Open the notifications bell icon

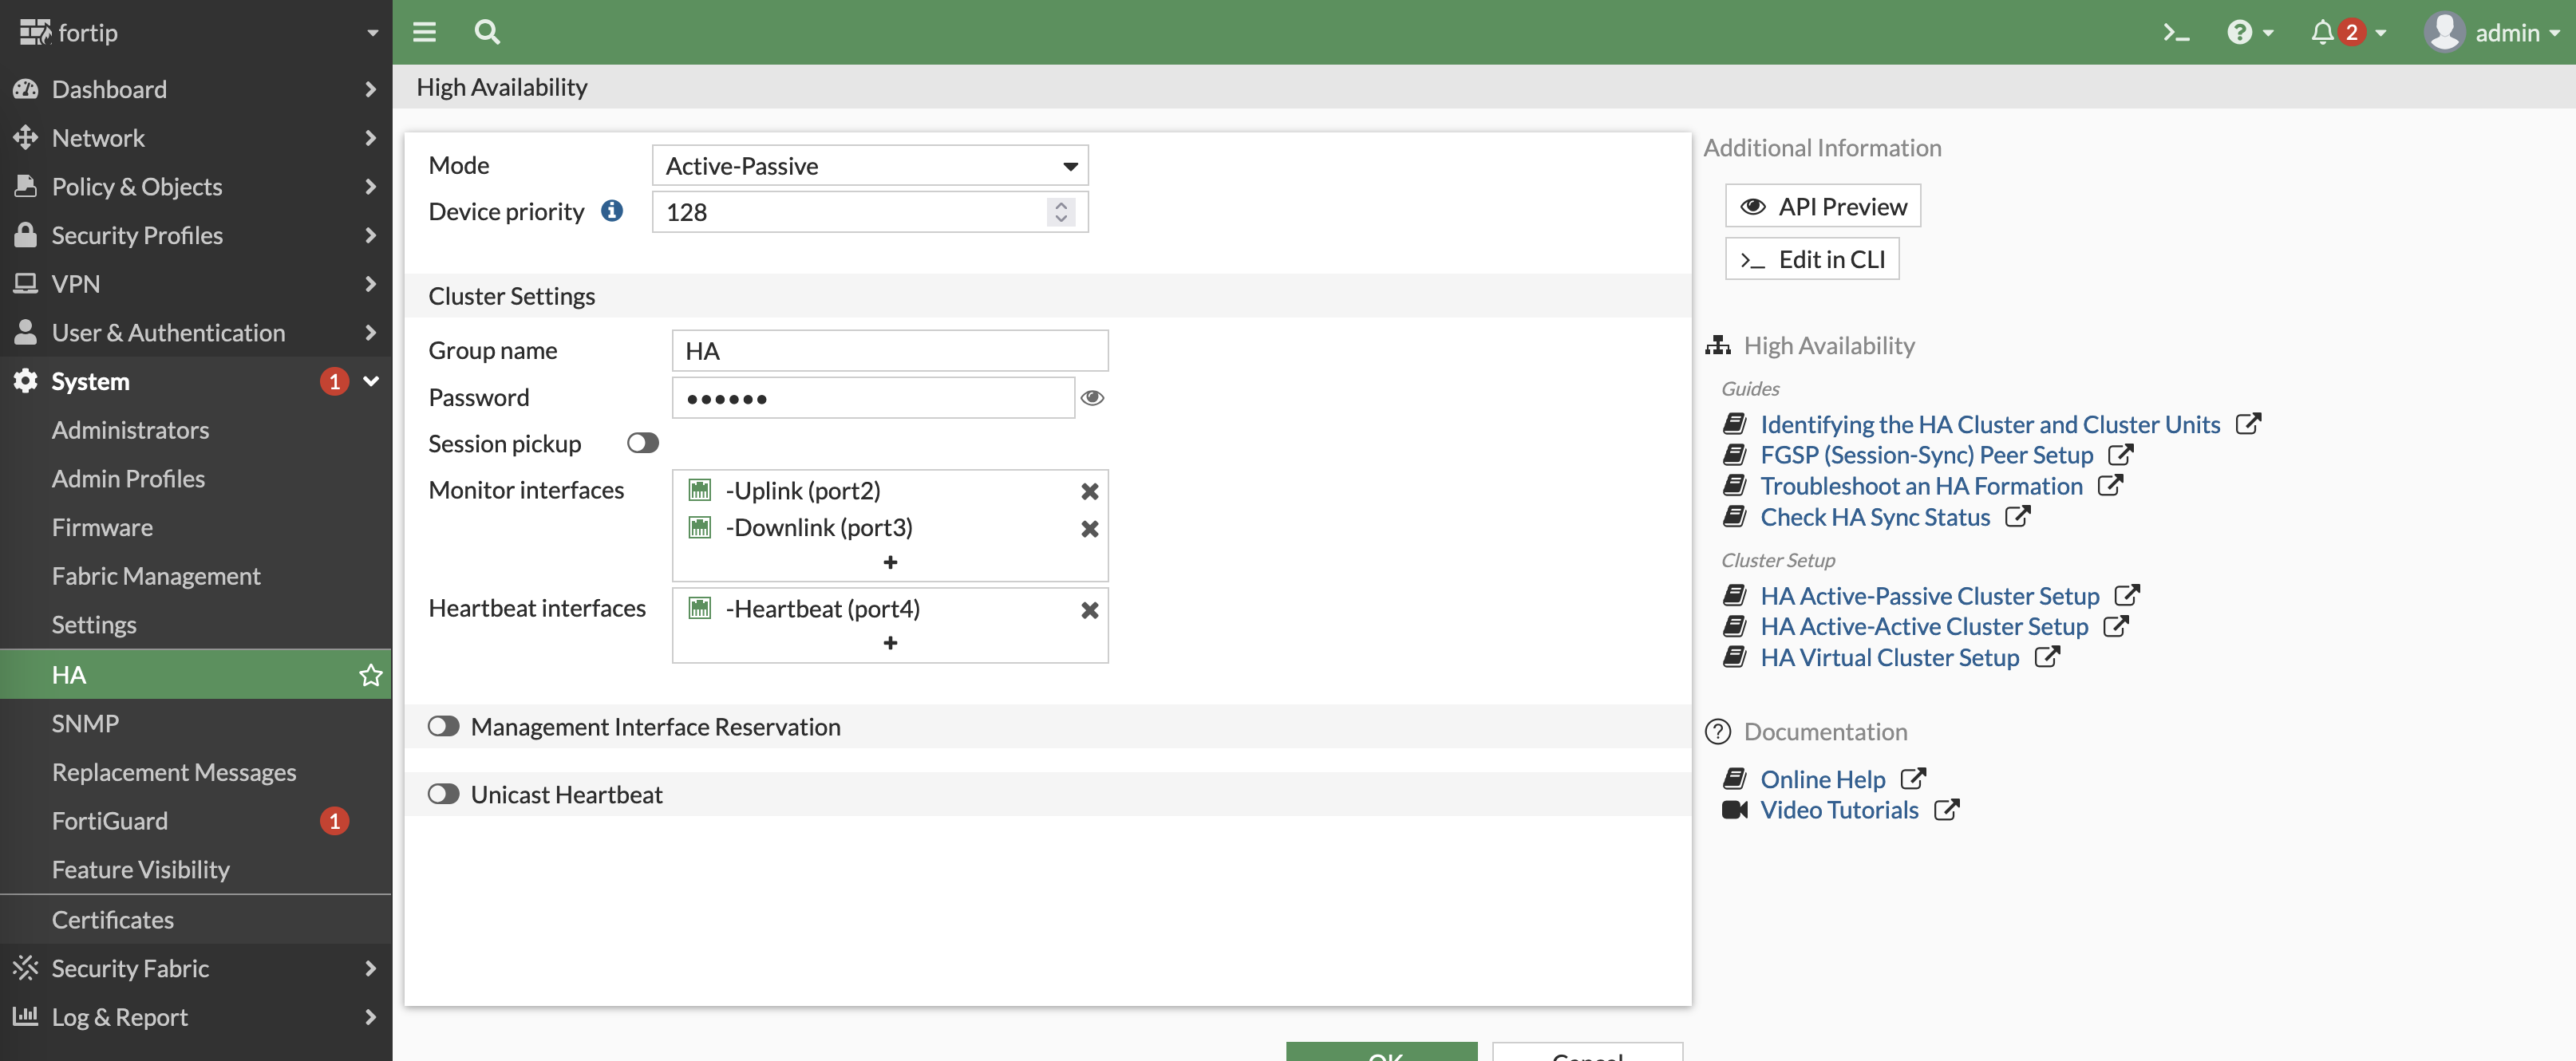point(2322,32)
